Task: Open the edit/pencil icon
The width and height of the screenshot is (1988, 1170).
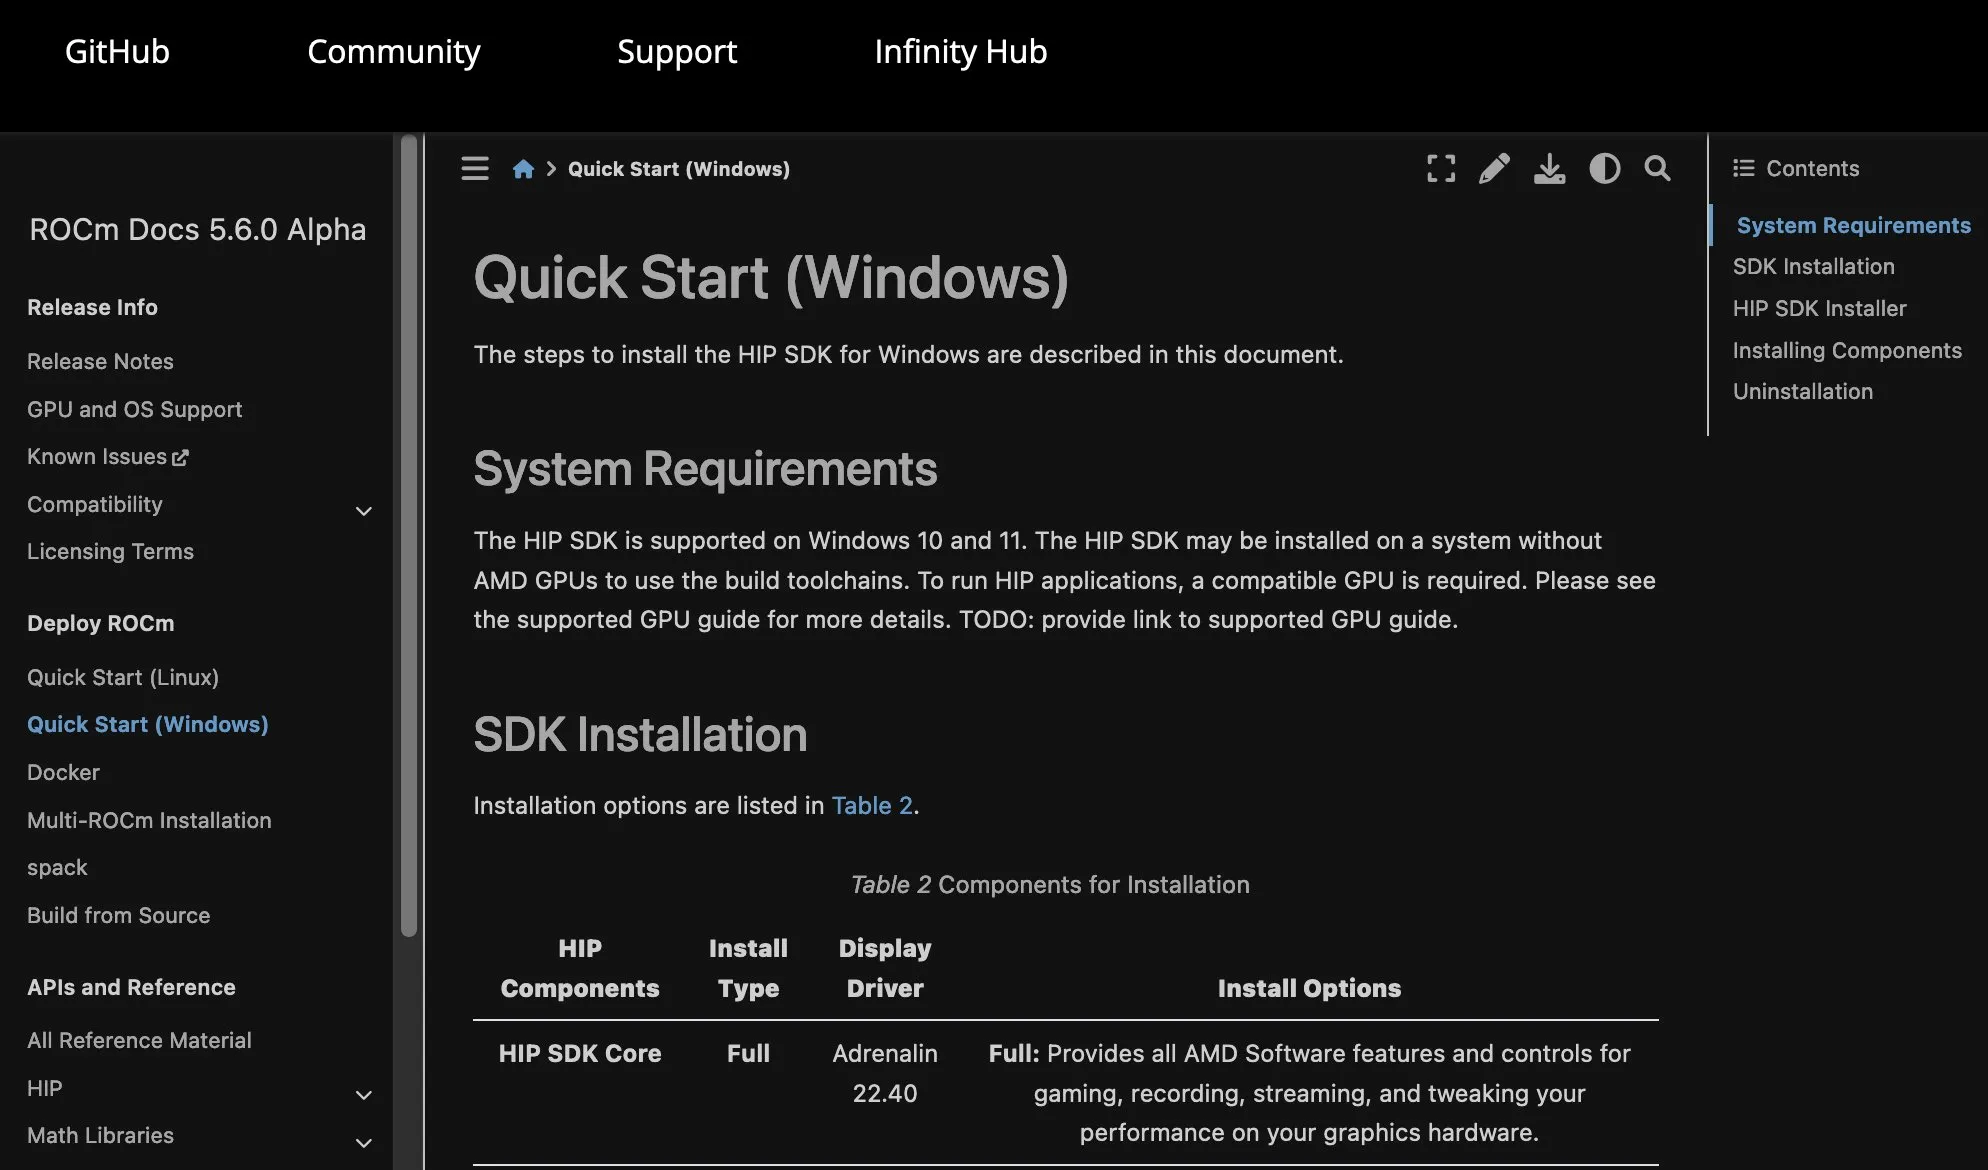Action: (1495, 167)
